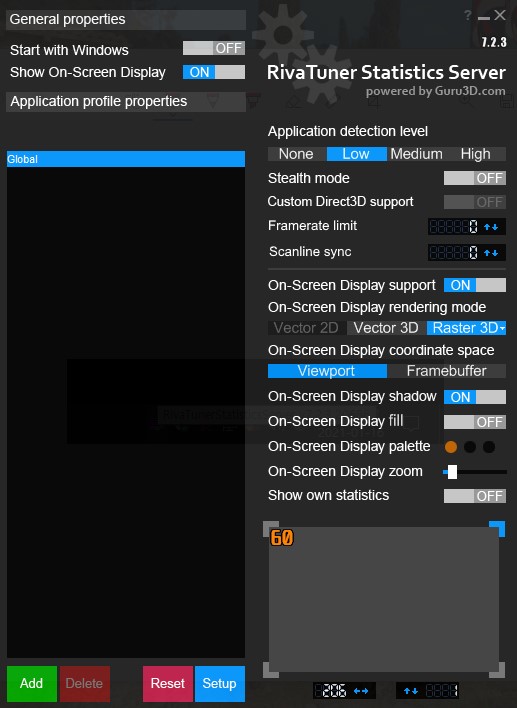Click vertical position arrows below preview
This screenshot has width=517, height=708.
coord(410,691)
